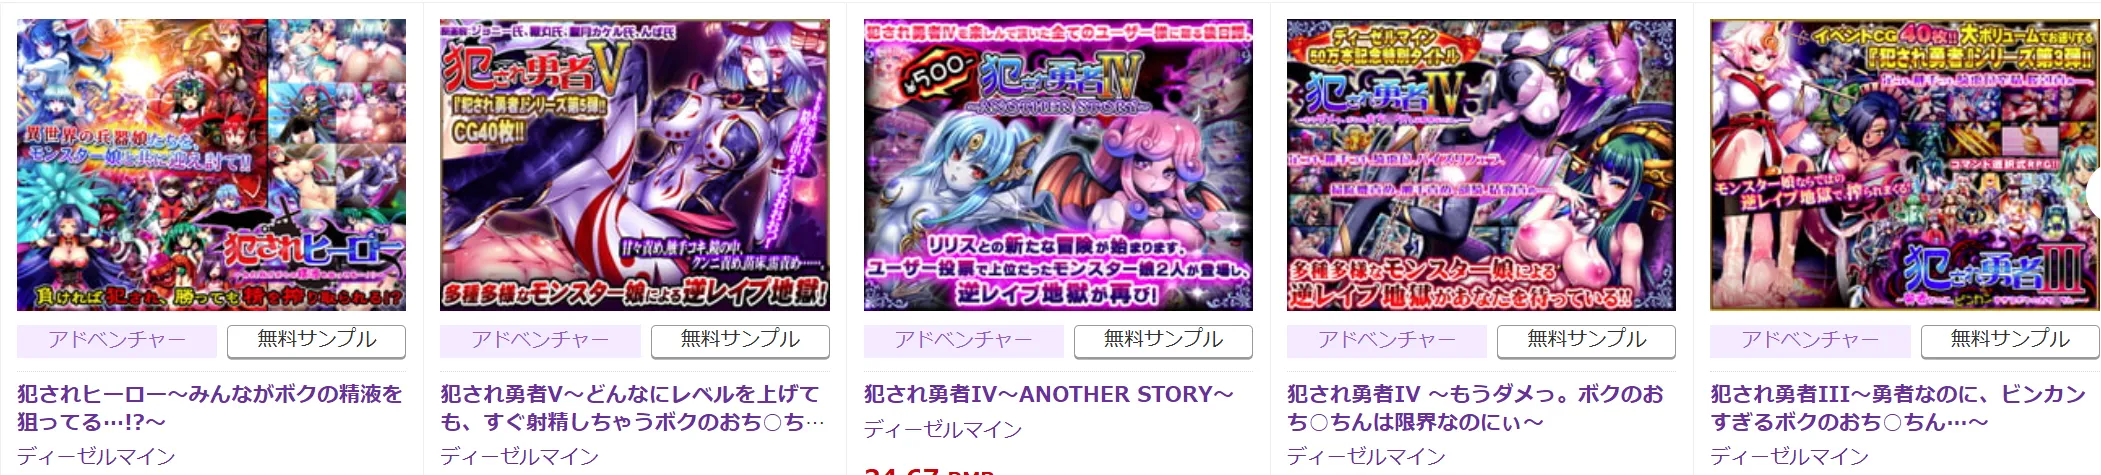The image size is (2101, 475).
Task: Open the ¥500 ANOTHER STORY cover thumbnail
Action: click(1058, 165)
